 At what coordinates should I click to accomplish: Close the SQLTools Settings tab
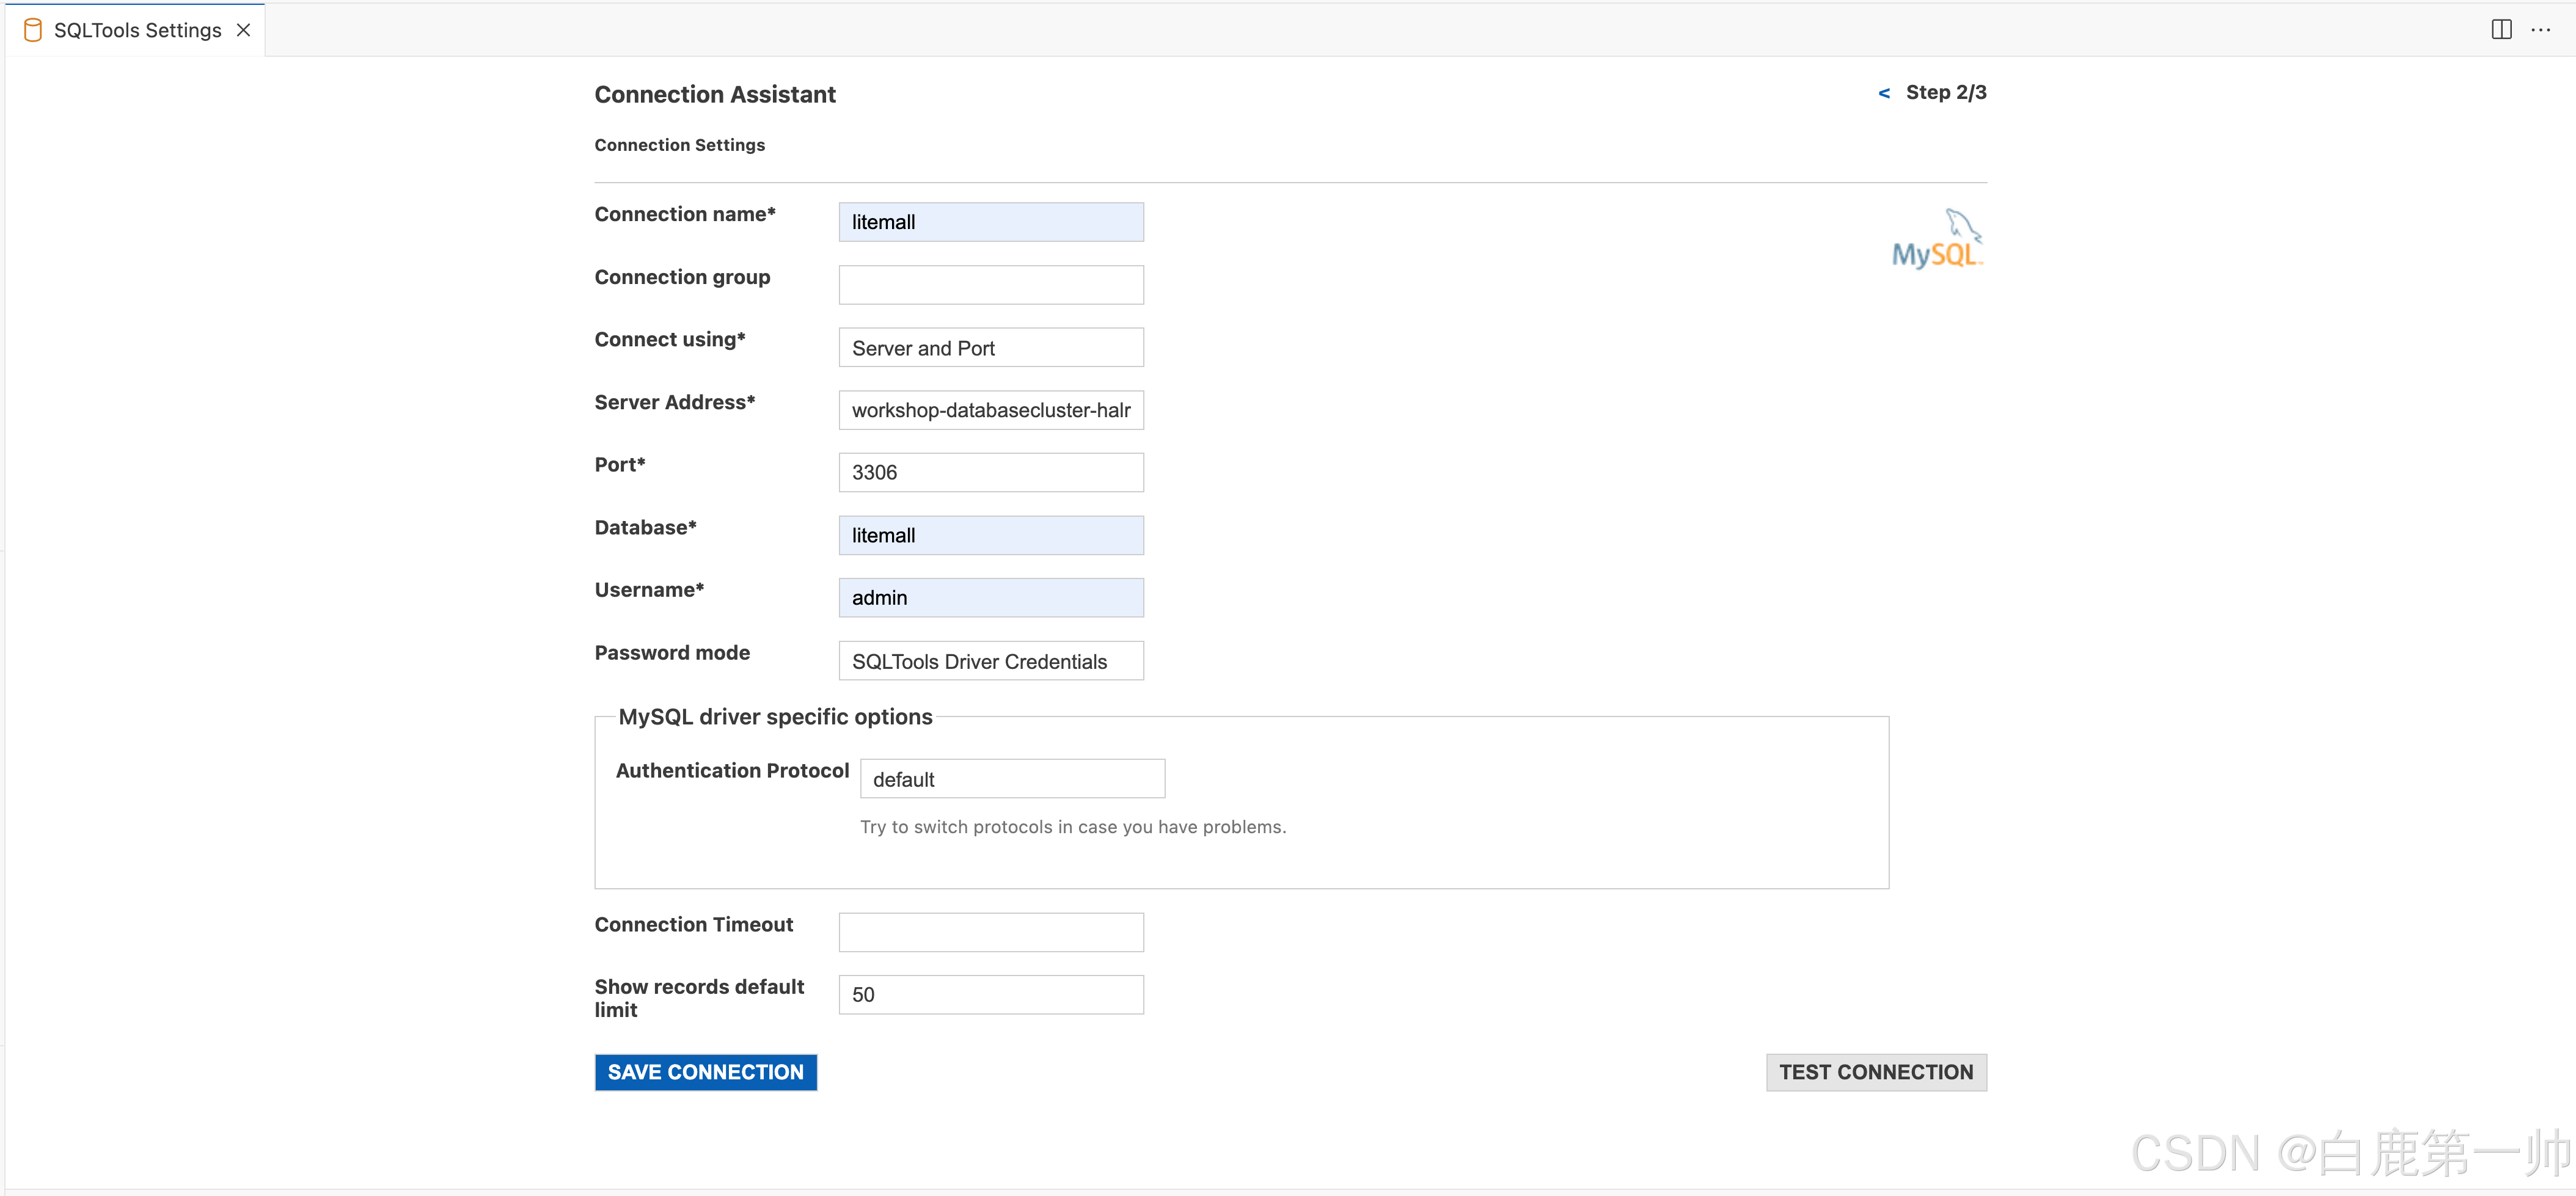tap(243, 30)
